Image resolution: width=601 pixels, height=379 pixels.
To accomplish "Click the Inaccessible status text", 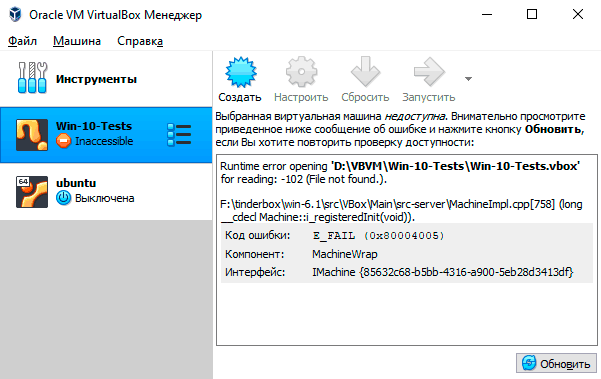I will pyautogui.click(x=104, y=141).
